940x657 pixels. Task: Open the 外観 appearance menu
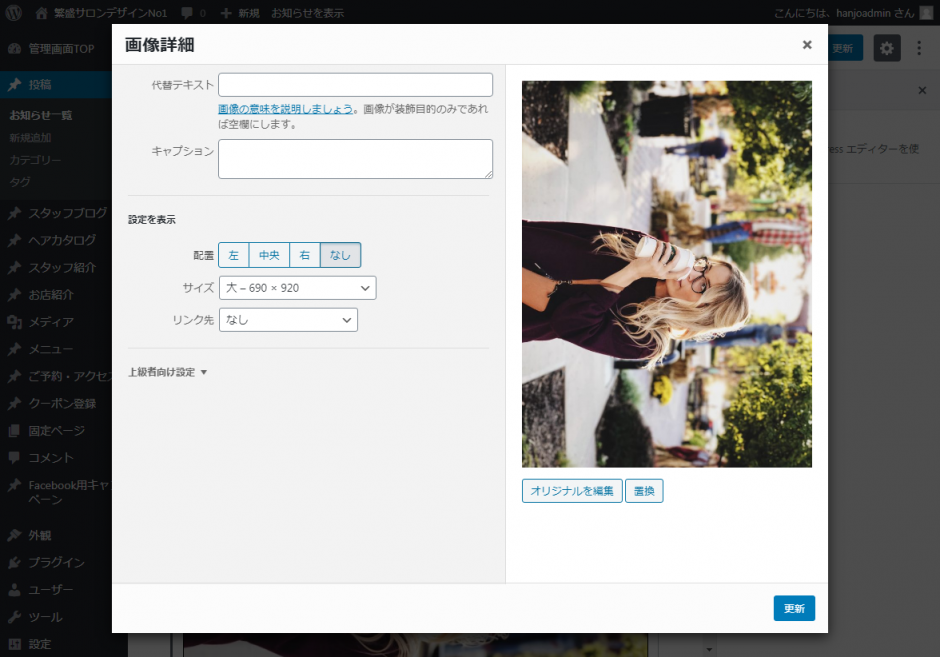click(40, 535)
